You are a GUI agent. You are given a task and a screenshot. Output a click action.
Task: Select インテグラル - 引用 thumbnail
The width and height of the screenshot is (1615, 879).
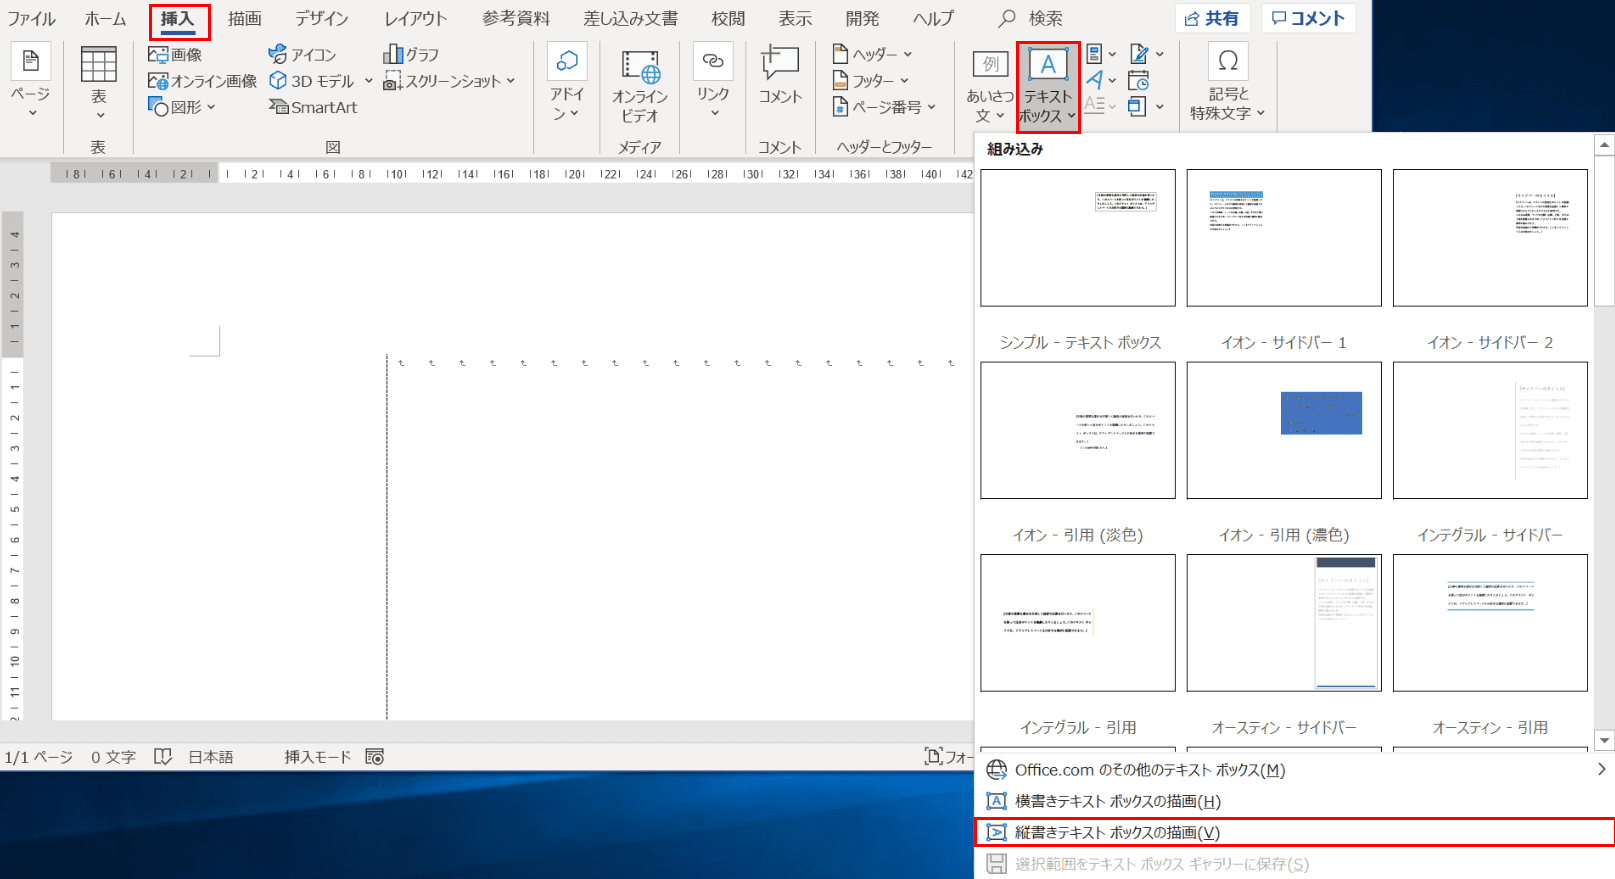tap(1078, 623)
